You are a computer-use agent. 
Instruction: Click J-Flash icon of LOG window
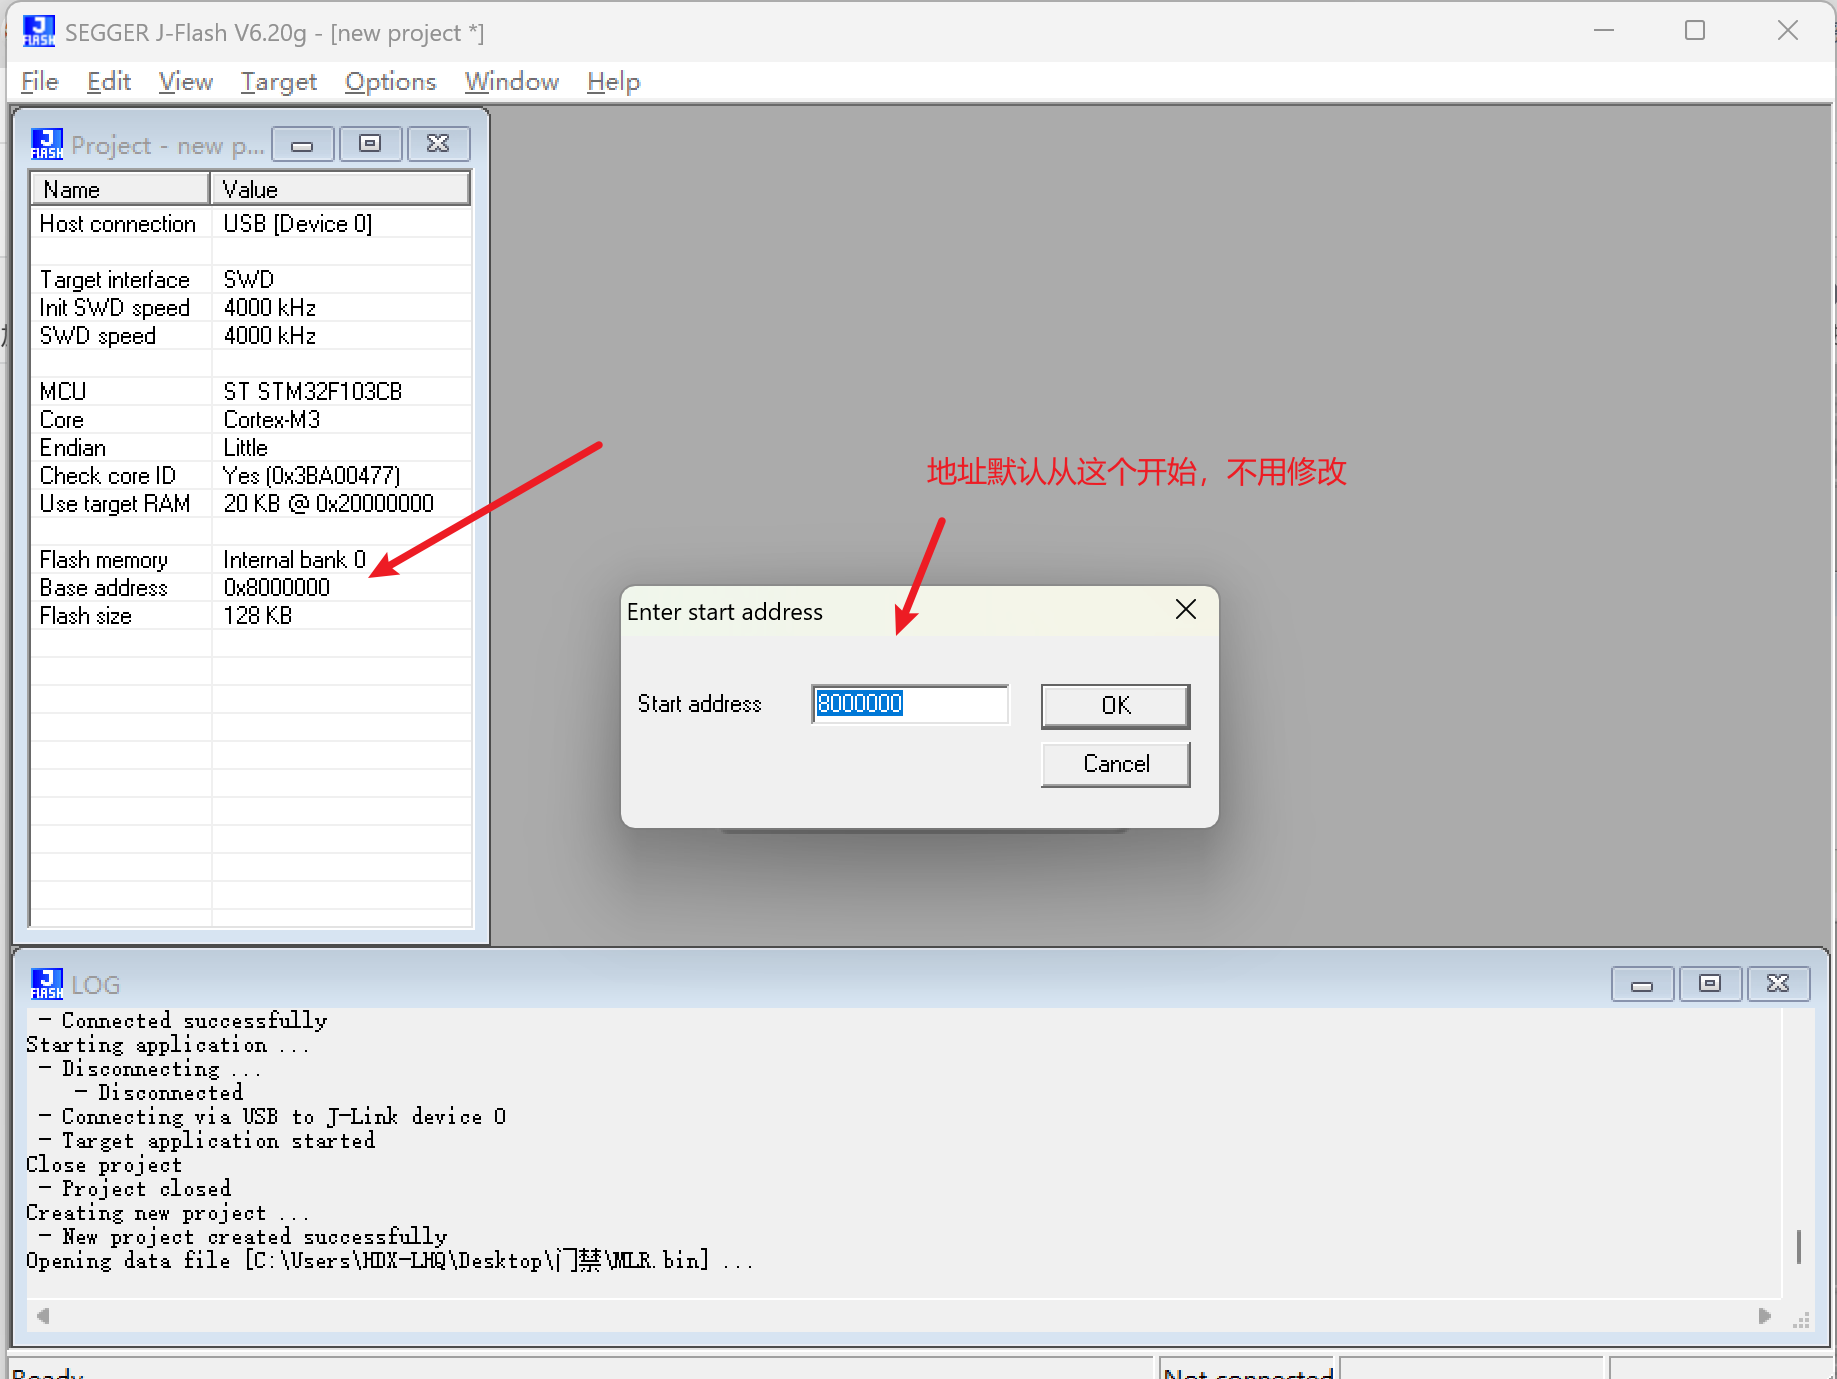pyautogui.click(x=47, y=984)
